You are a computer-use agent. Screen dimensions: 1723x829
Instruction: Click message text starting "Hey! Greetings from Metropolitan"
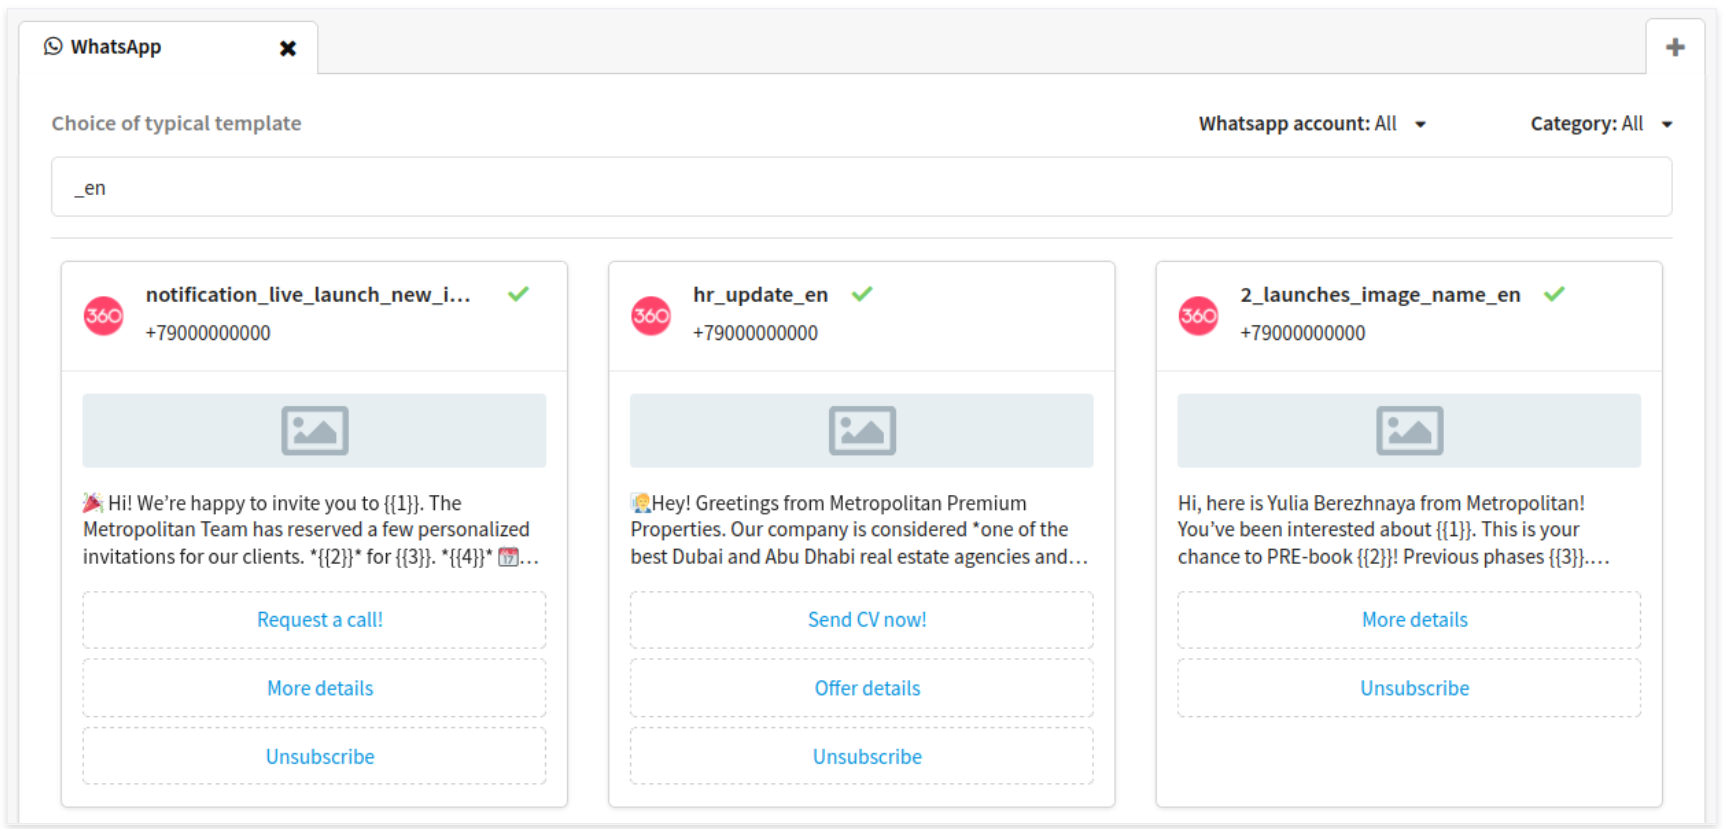point(859,530)
